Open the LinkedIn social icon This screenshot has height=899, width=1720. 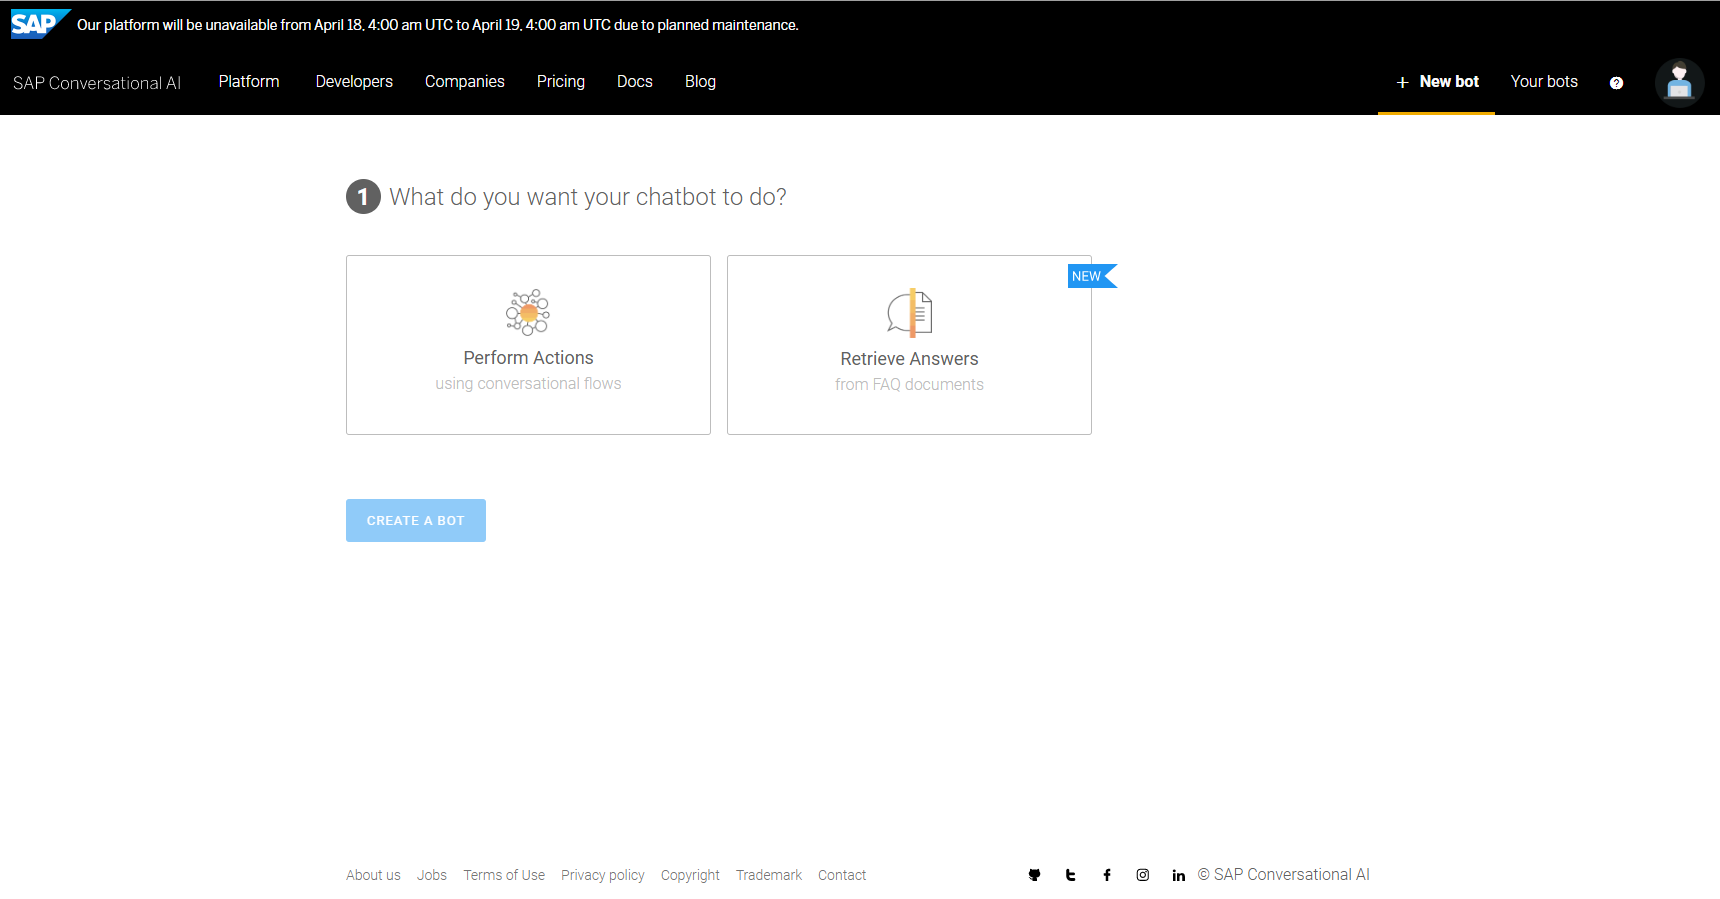coord(1179,875)
